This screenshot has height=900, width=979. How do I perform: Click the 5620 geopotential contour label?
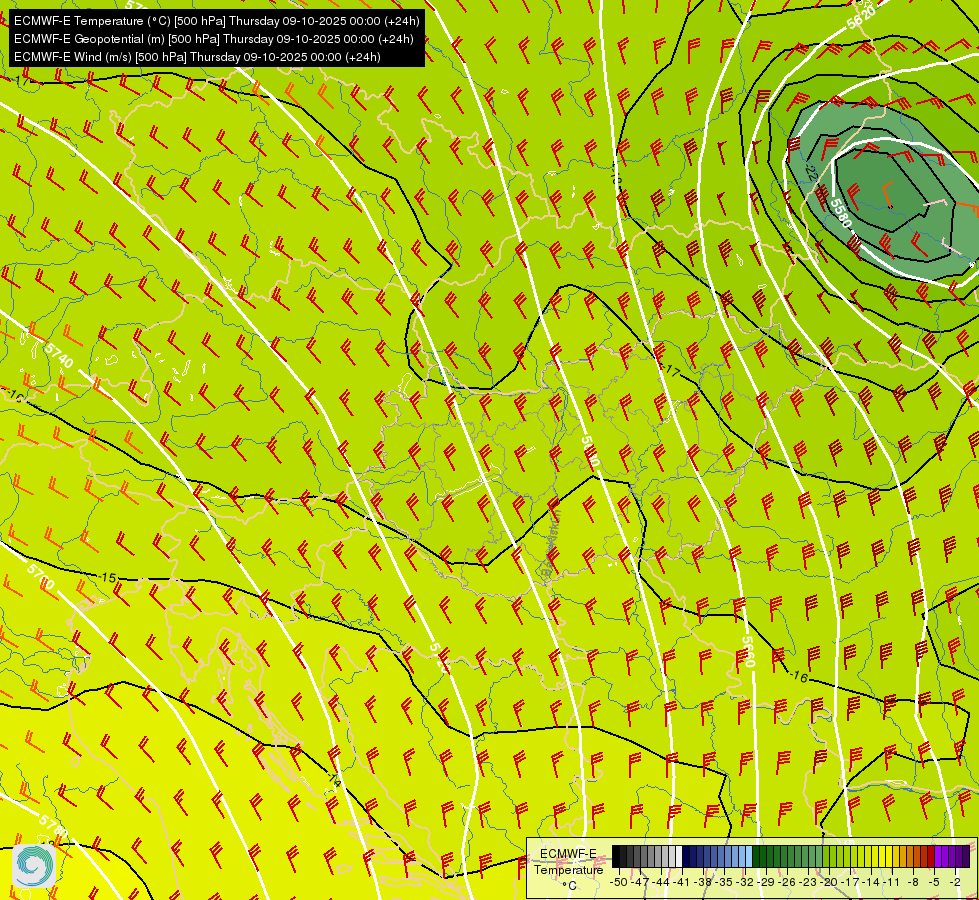[862, 16]
